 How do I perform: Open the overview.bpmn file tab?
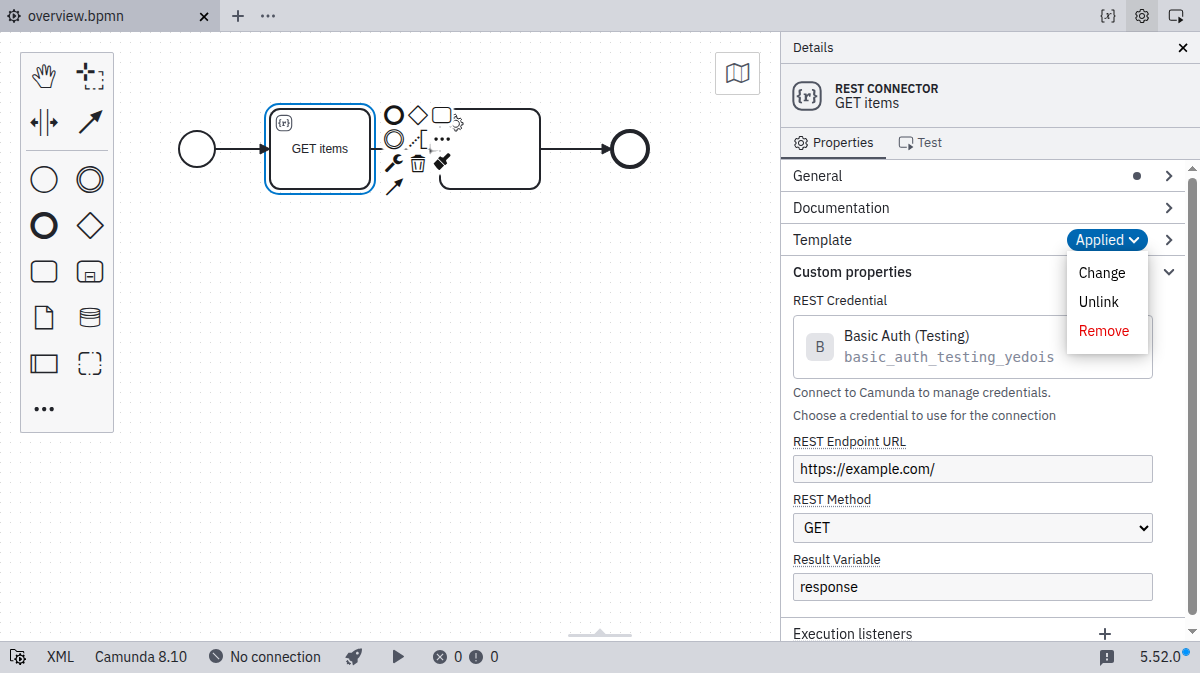pyautogui.click(x=110, y=16)
